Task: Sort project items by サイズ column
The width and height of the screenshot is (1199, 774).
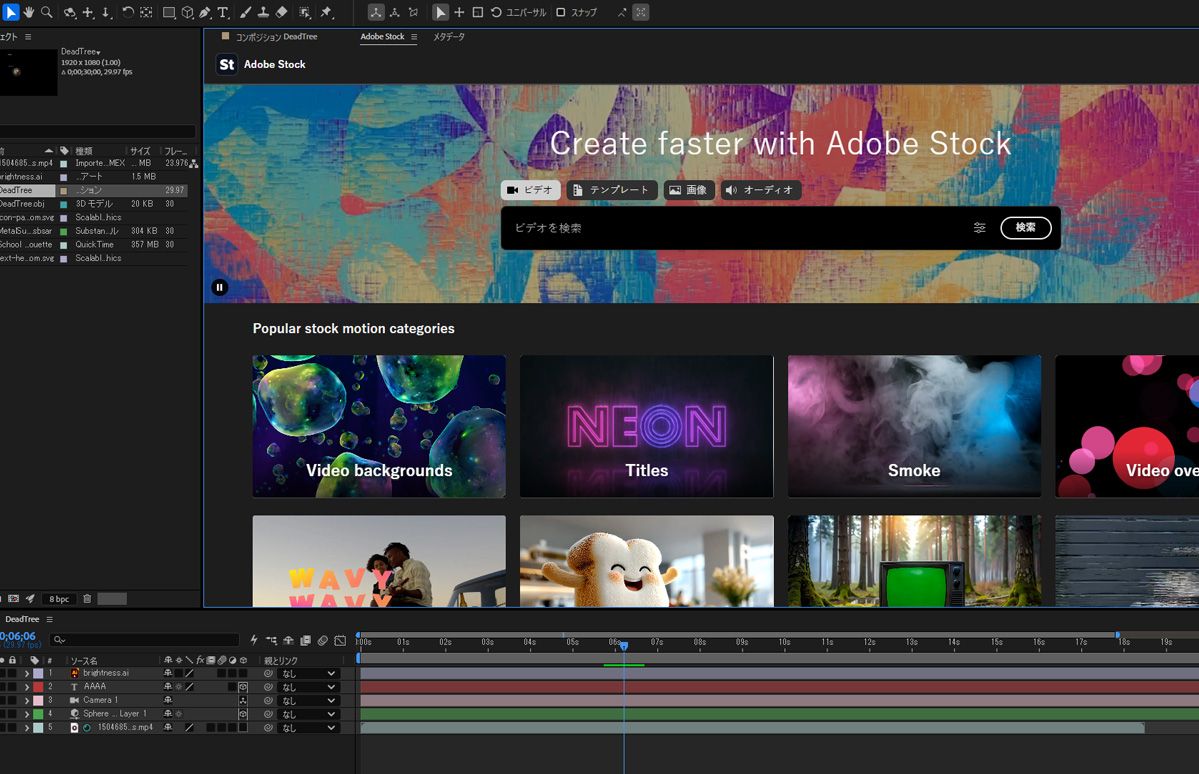Action: 140,151
